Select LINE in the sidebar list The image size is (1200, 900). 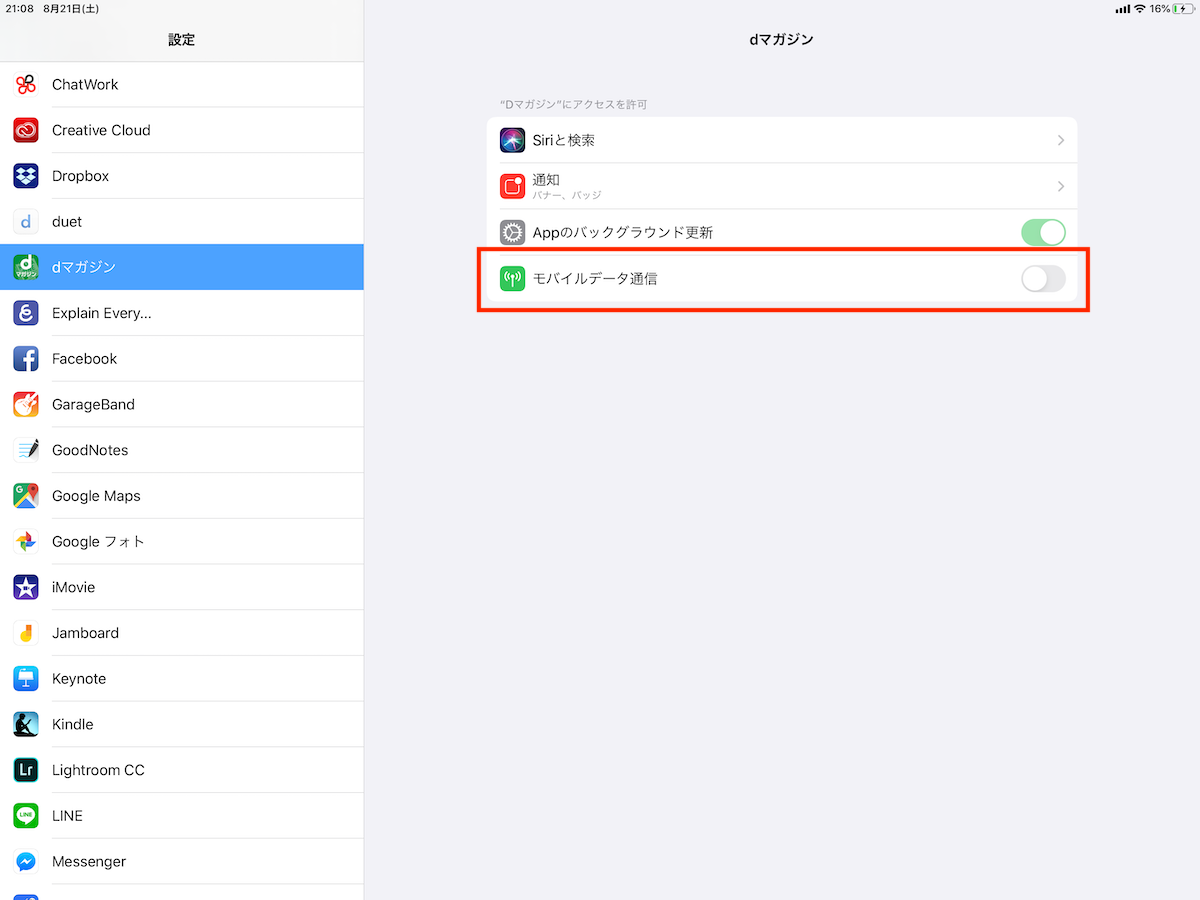(182, 816)
